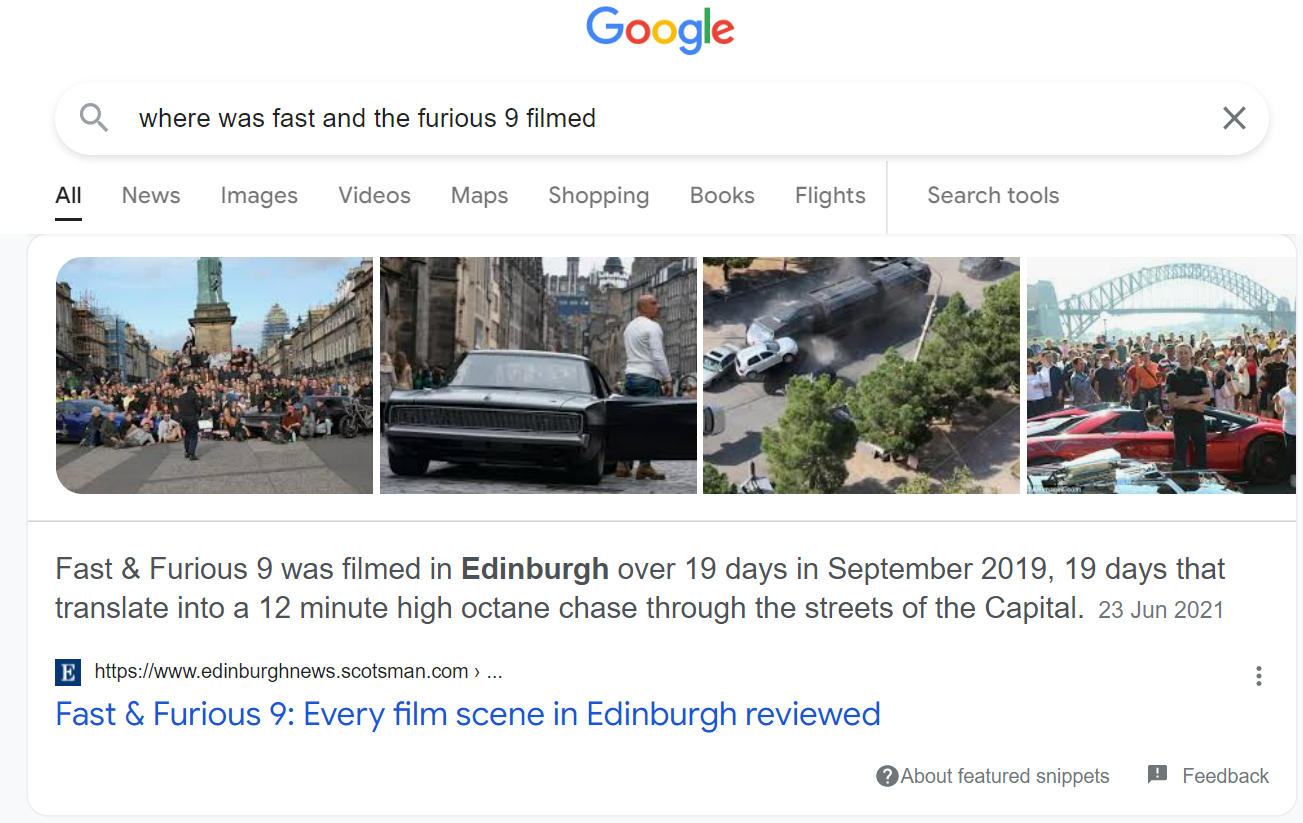This screenshot has width=1303, height=823.
Task: Open the three-dot result options menu
Action: (x=1258, y=676)
